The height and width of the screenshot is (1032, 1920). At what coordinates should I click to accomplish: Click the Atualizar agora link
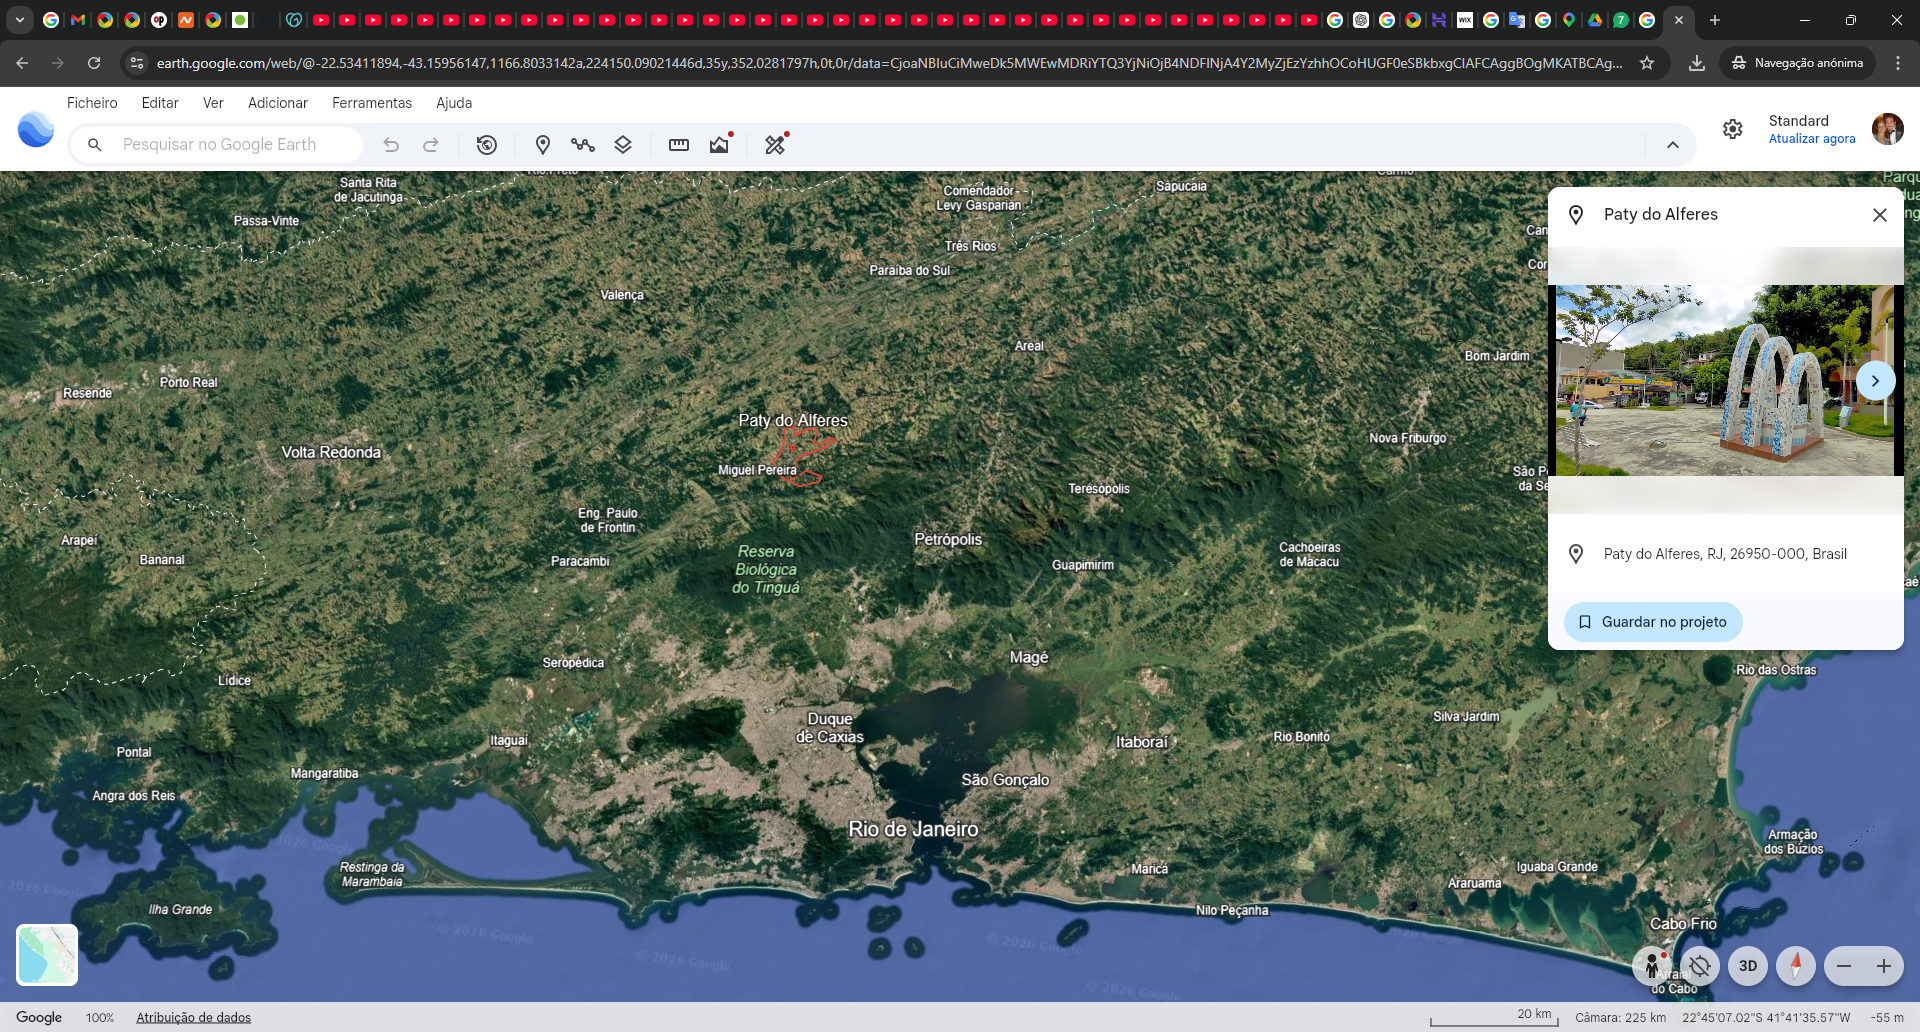[x=1812, y=139]
